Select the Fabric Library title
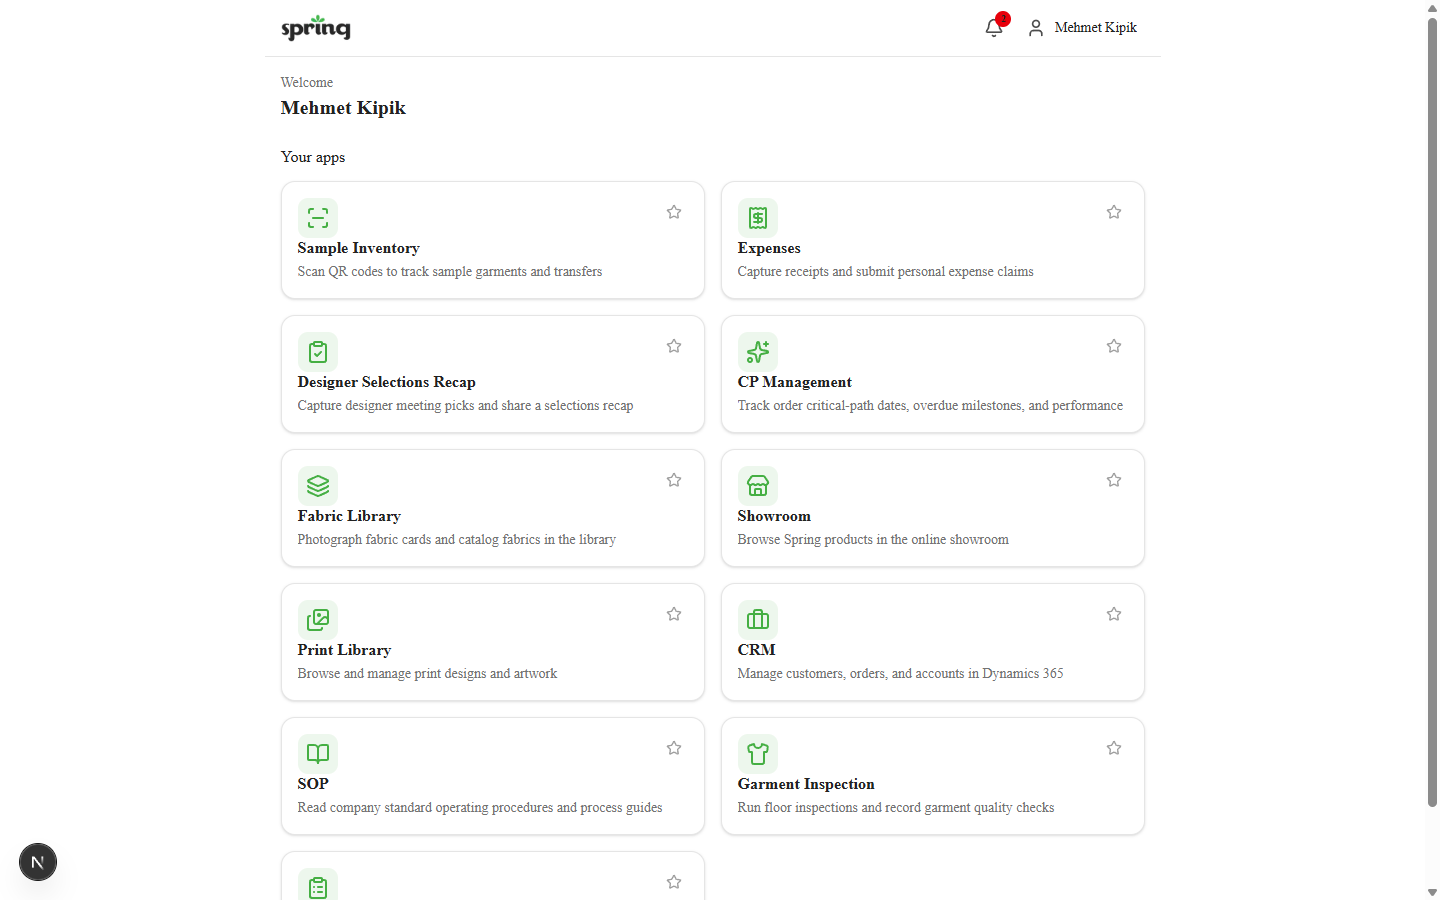The height and width of the screenshot is (900, 1440). [x=349, y=516]
